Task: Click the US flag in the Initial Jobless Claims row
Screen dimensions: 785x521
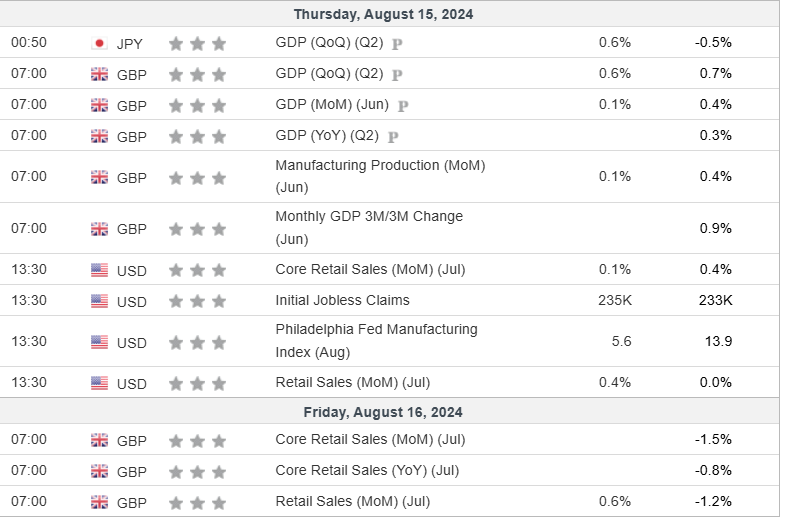Action: [x=99, y=300]
